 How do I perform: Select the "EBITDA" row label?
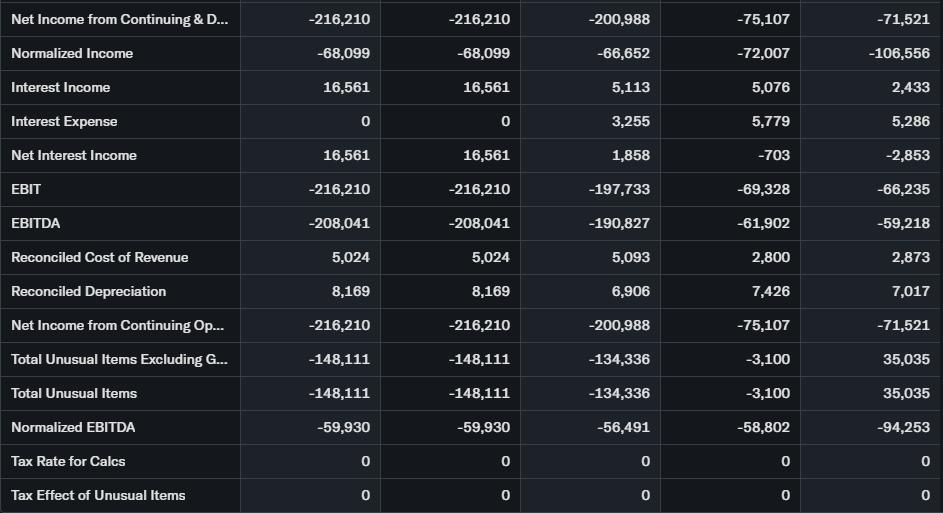(x=36, y=224)
